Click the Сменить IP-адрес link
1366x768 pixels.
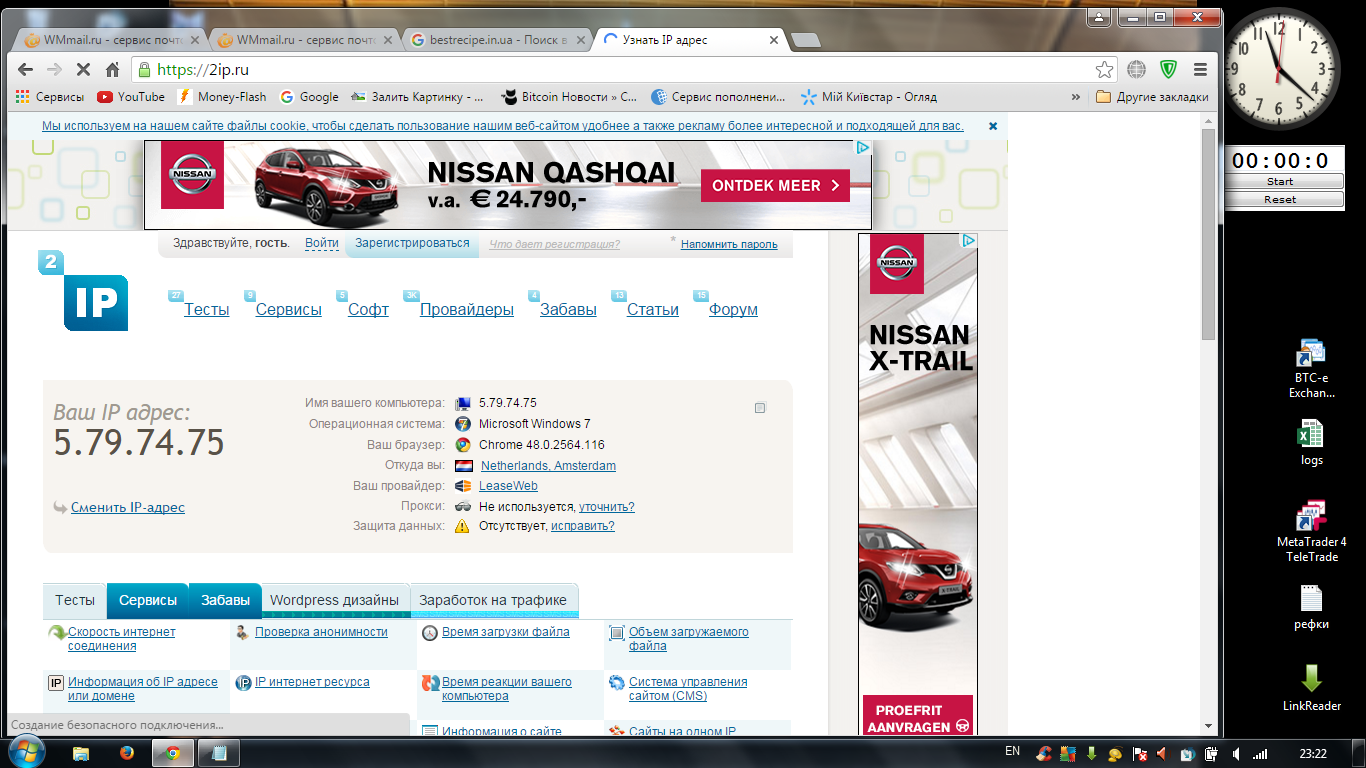tap(128, 507)
